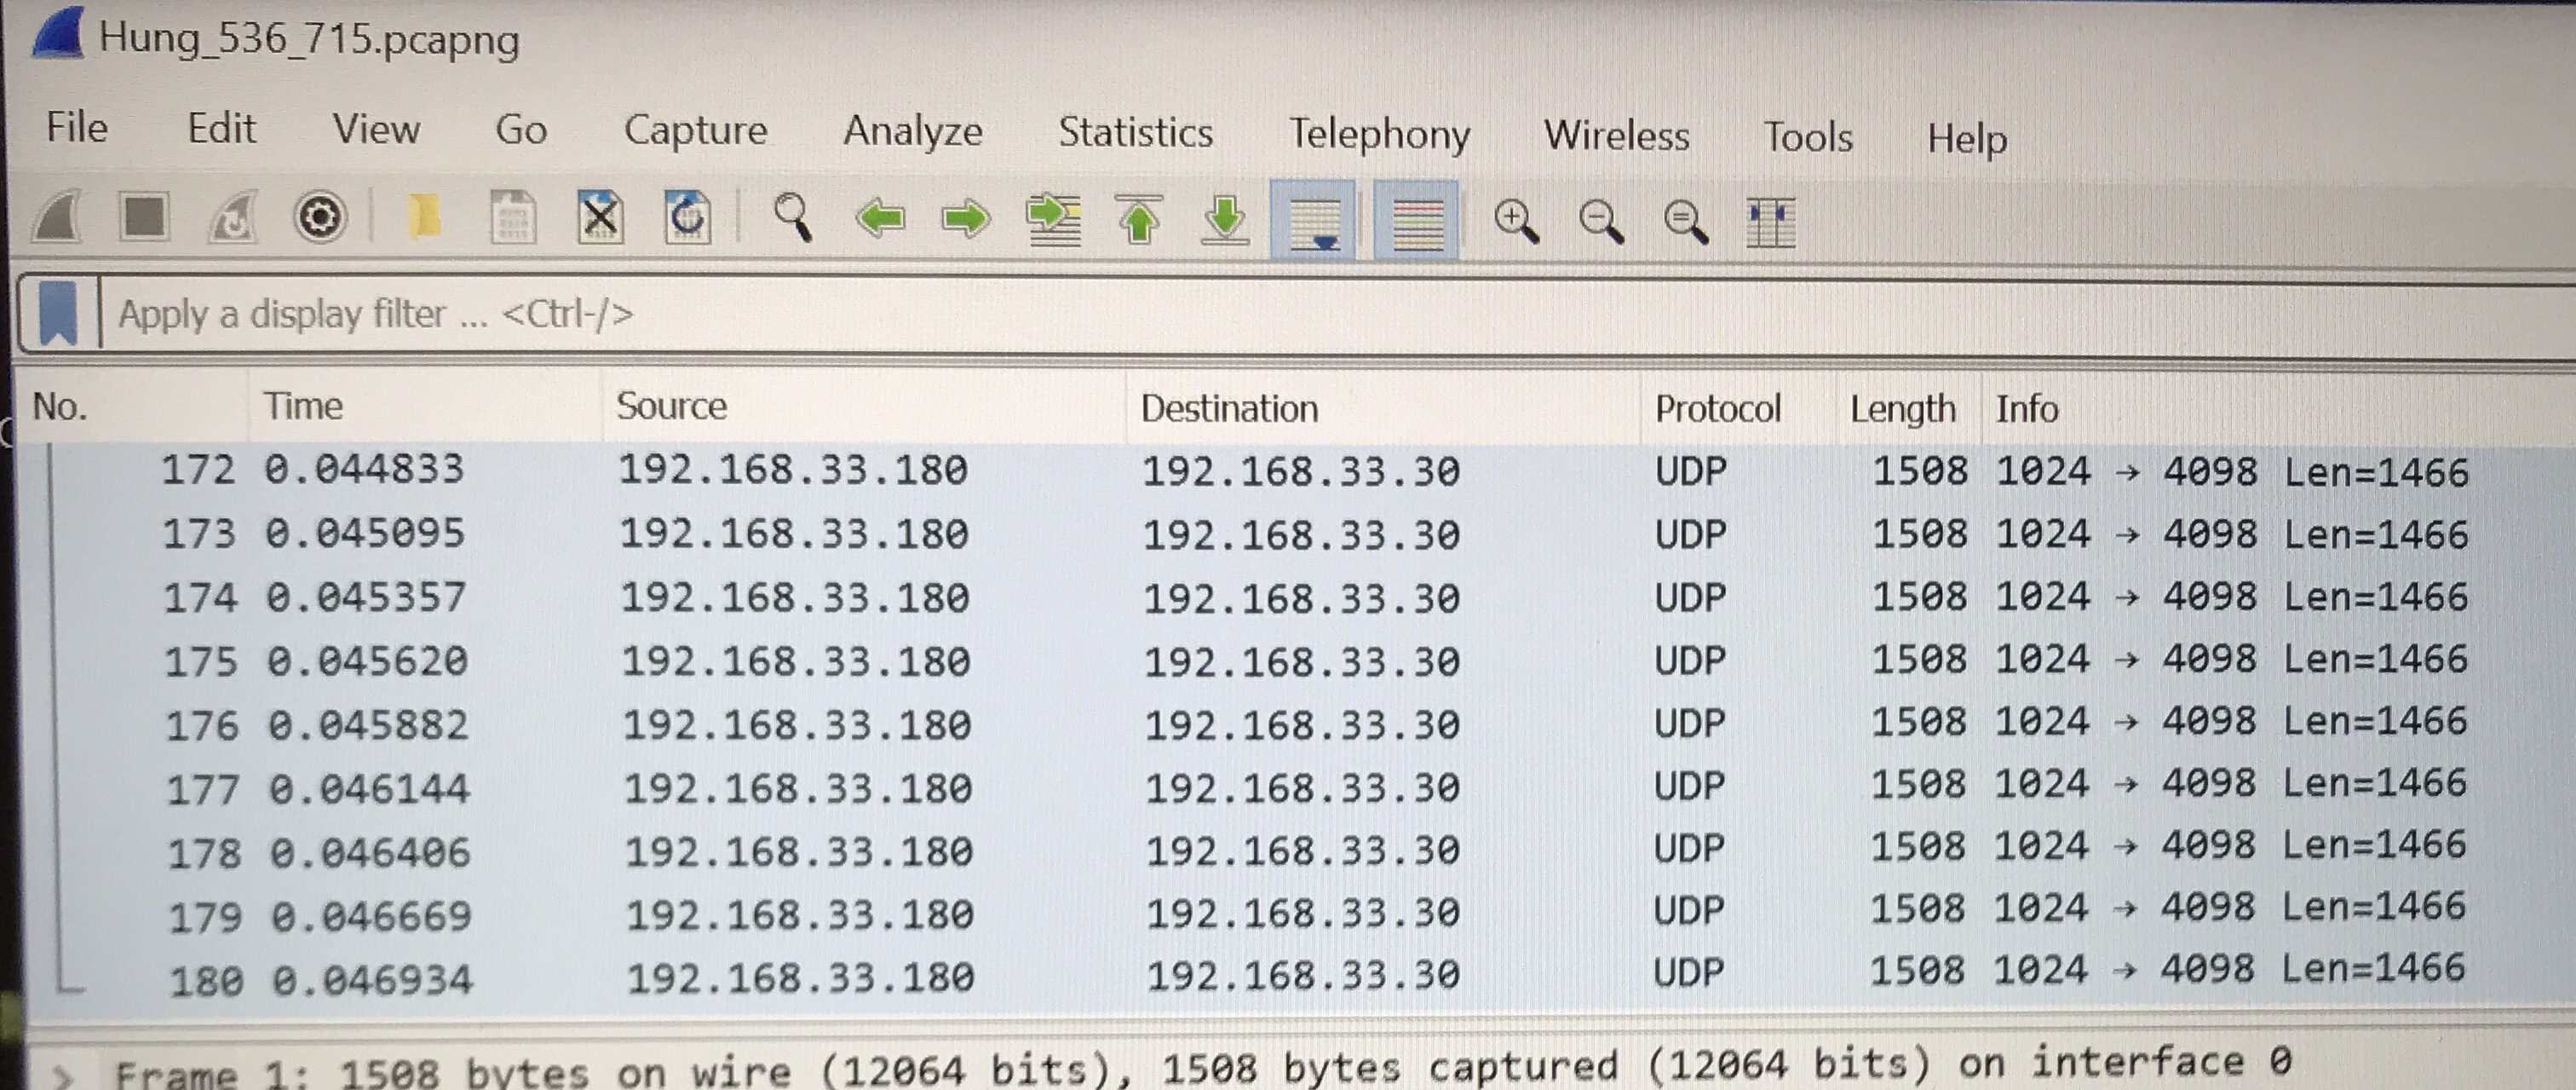2576x1090 pixels.
Task: Toggle auto scroll during live capture
Action: [x=1313, y=221]
